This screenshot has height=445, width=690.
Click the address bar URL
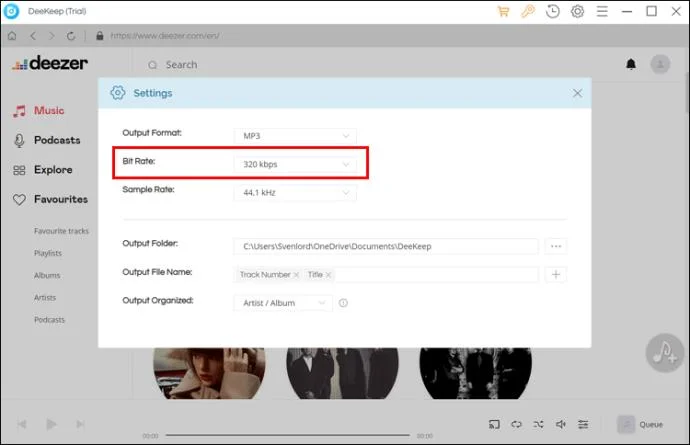tap(165, 36)
